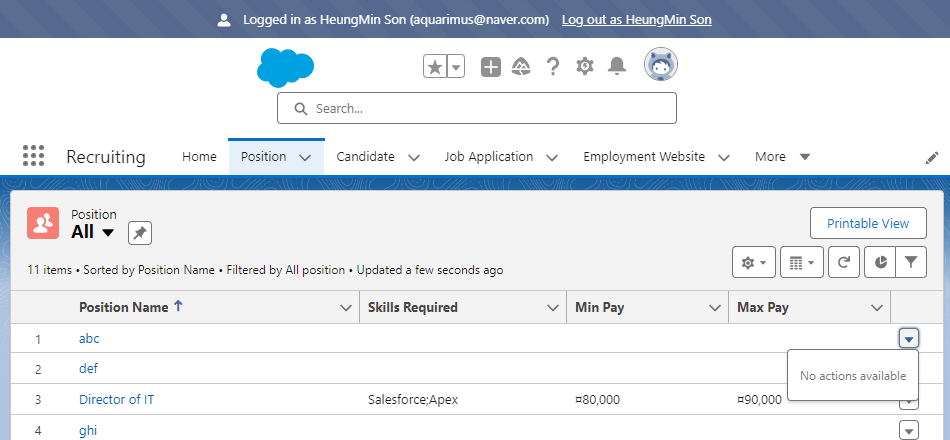Screen dimensions: 950x440
Task: Open the Notifications bell icon
Action: [x=617, y=66]
